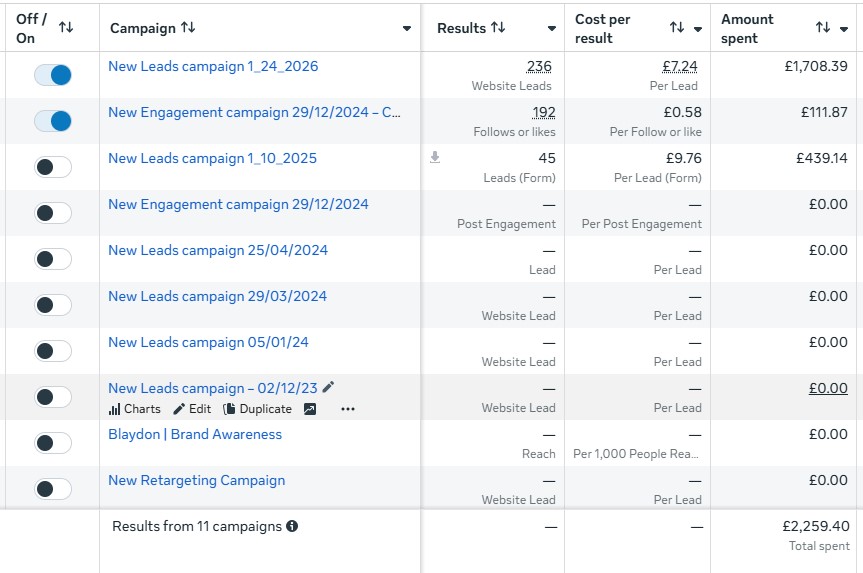Click the info icon next to Results from 11 campaigns

pyautogui.click(x=292, y=526)
